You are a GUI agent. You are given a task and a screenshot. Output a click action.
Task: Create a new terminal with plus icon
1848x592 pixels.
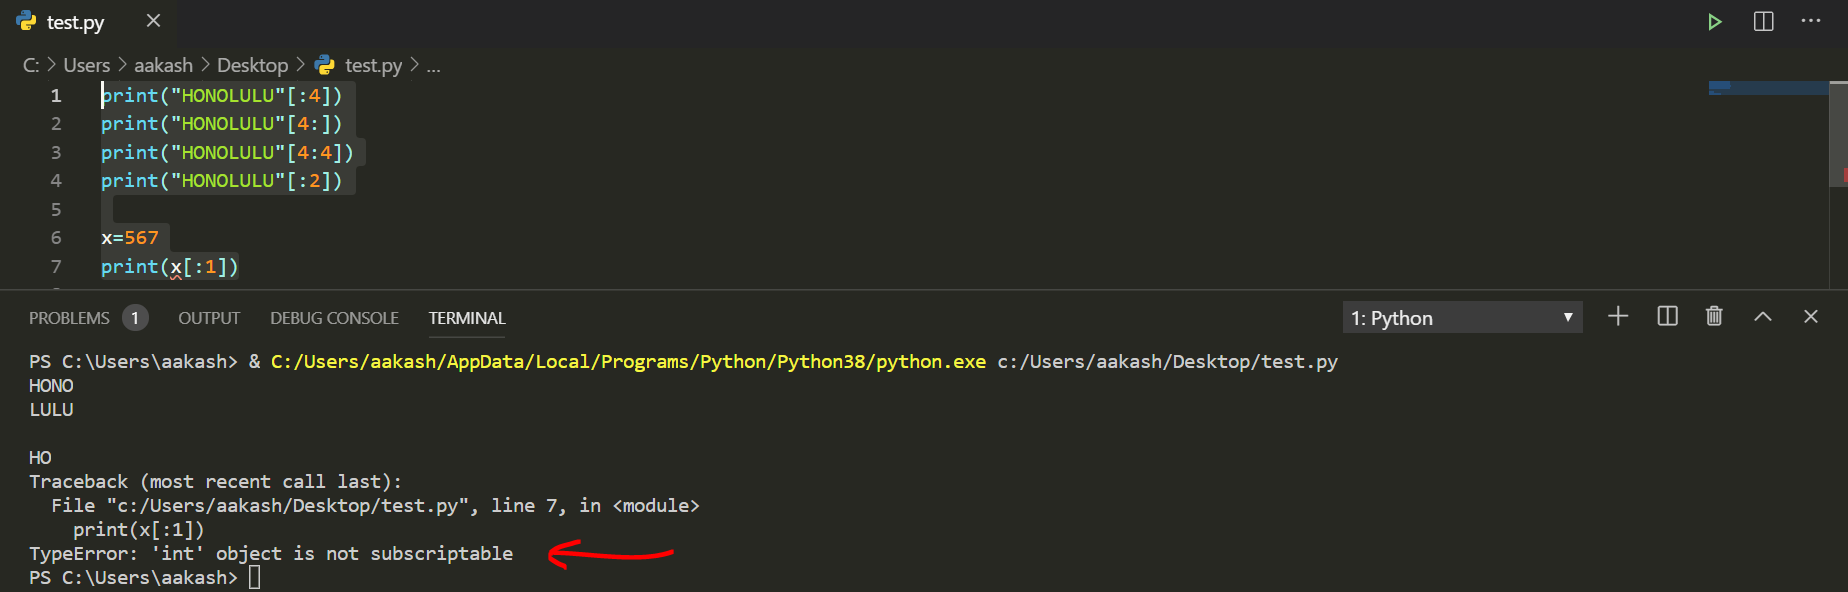pyautogui.click(x=1618, y=317)
